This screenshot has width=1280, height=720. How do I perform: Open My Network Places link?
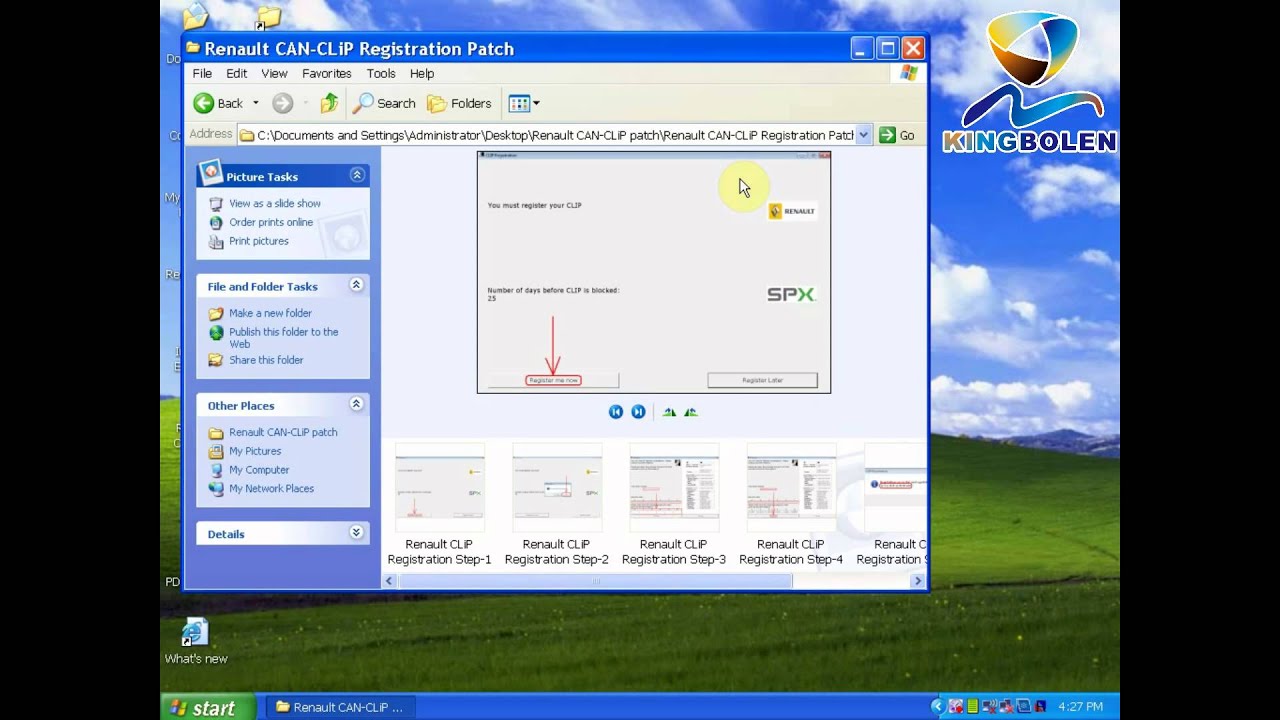pyautogui.click(x=271, y=489)
